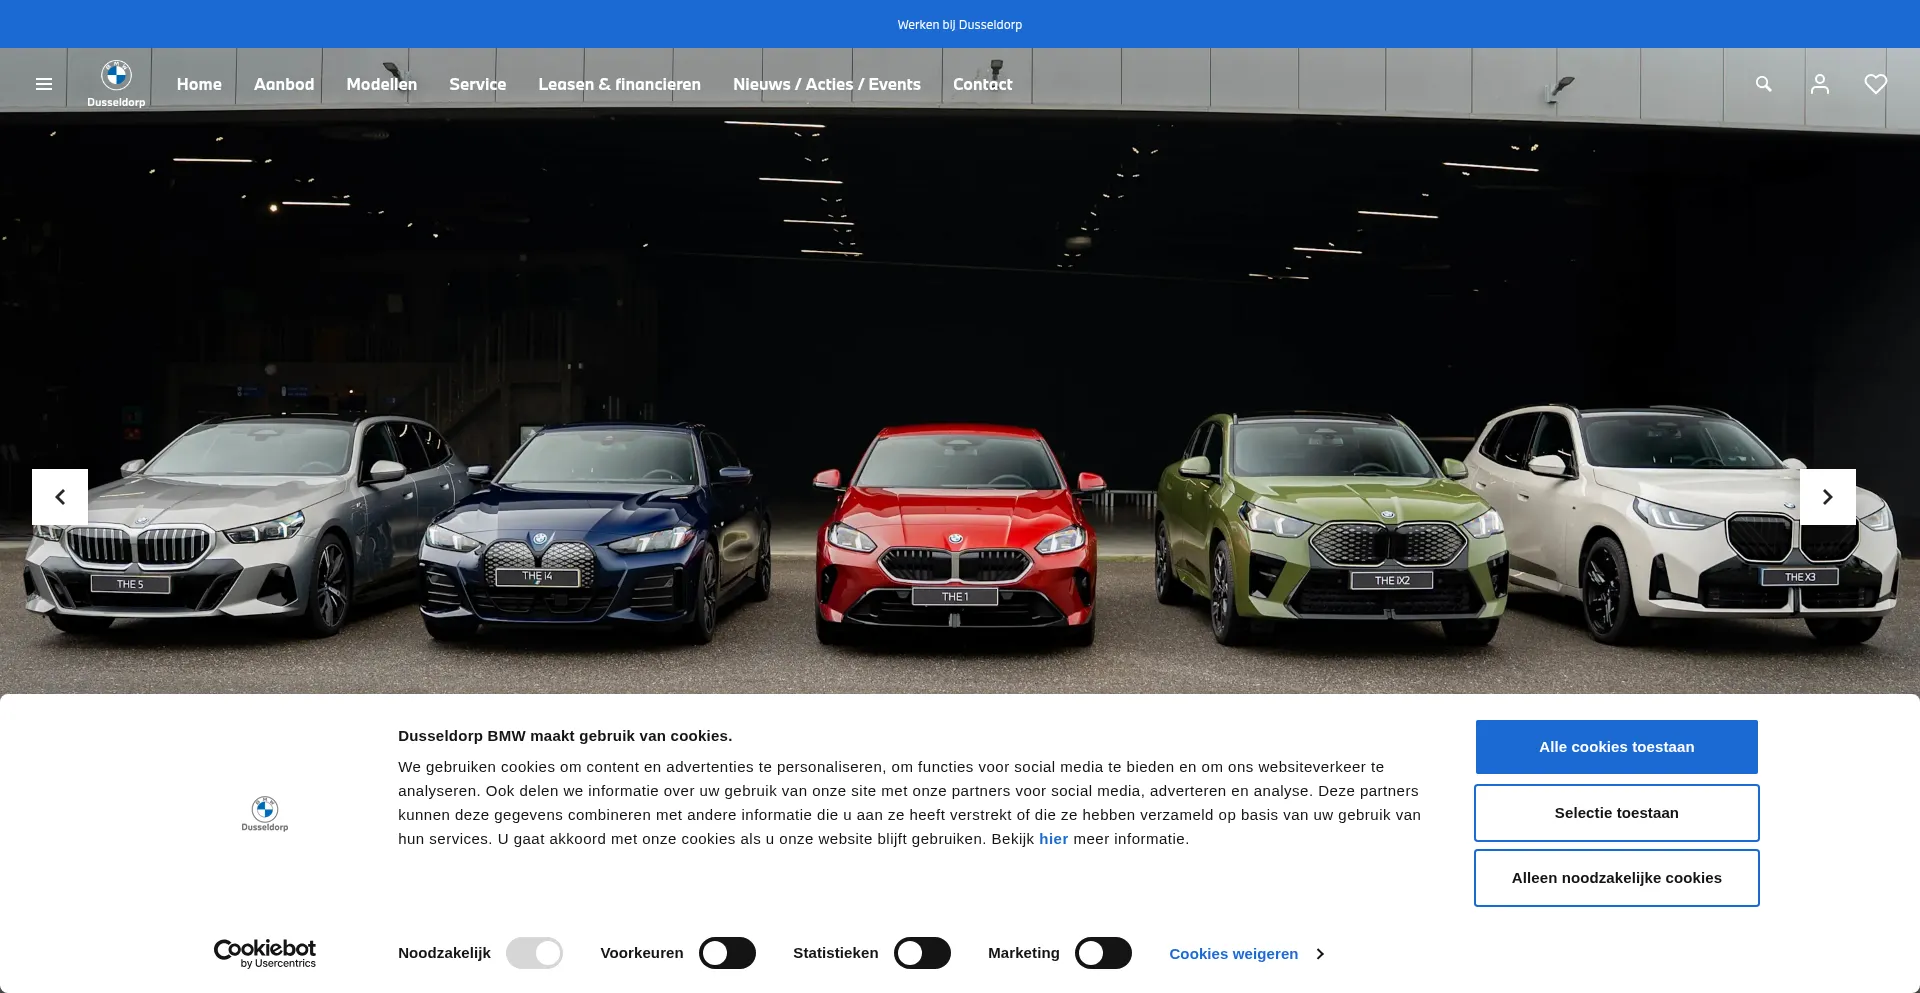Follow the 'hier' link in cookie text
1920x993 pixels.
click(1053, 839)
